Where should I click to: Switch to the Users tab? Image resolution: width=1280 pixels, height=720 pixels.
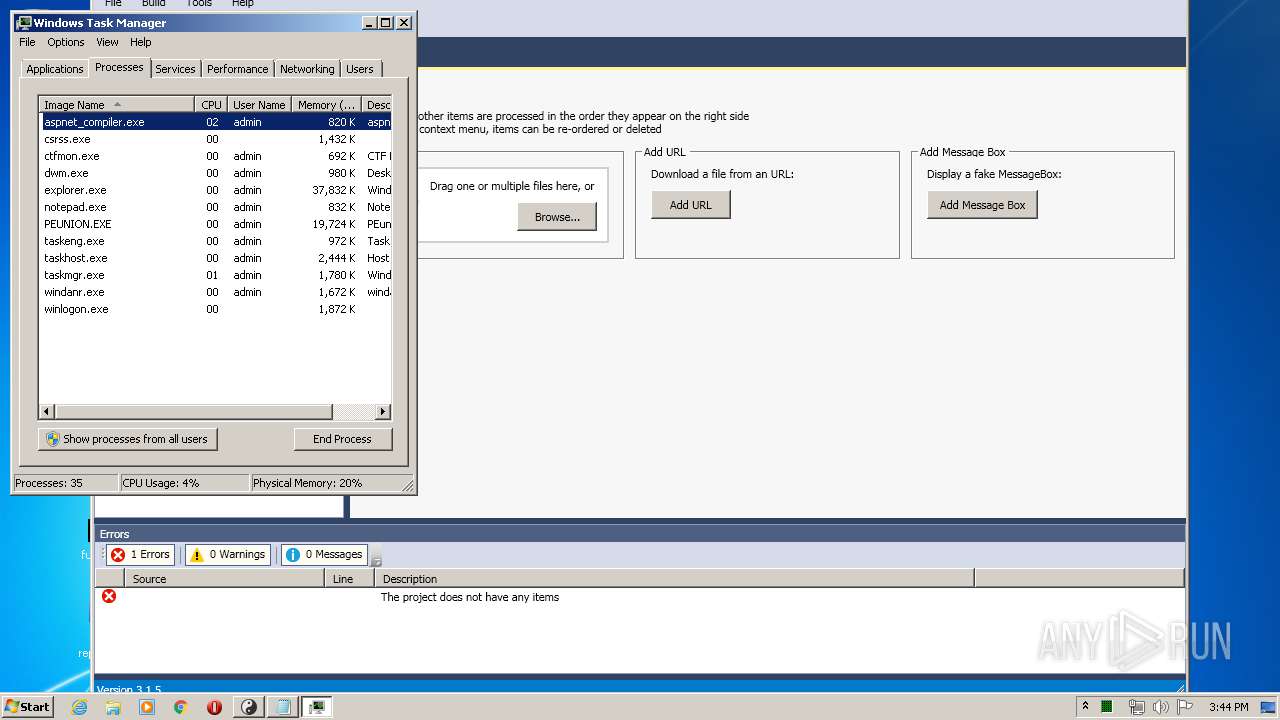click(x=360, y=69)
